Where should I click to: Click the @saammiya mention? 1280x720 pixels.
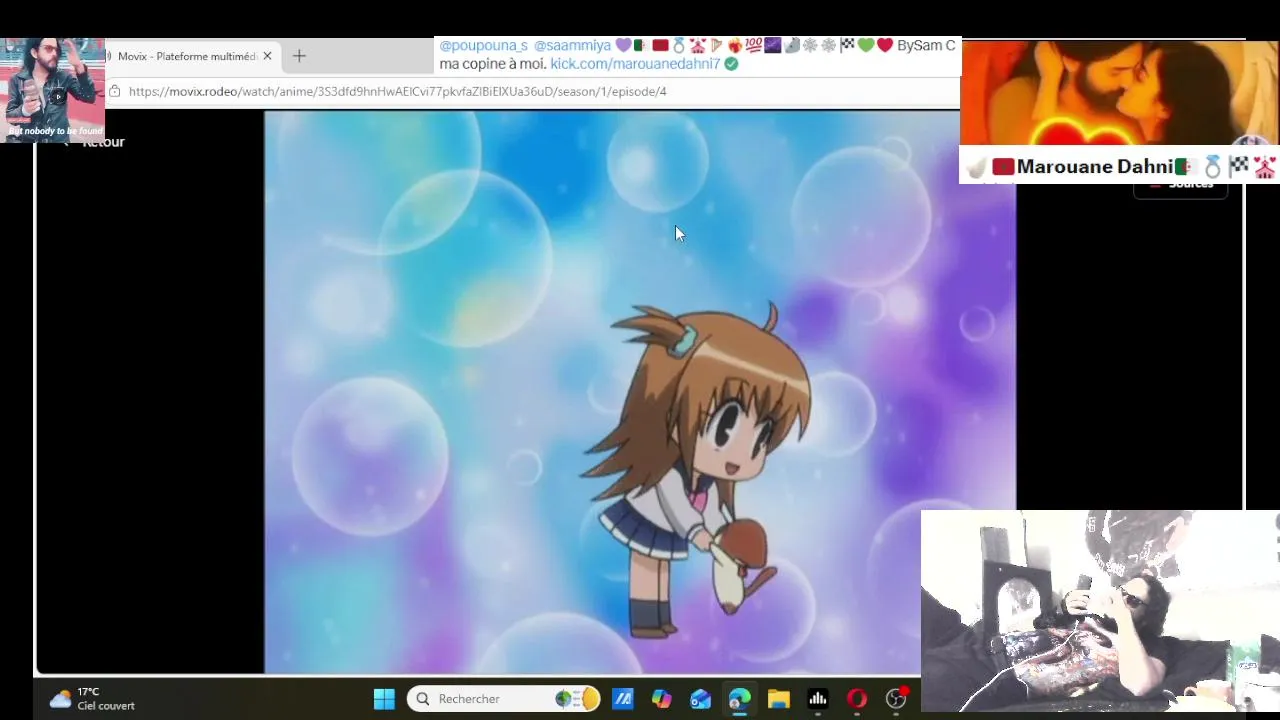[x=572, y=46]
